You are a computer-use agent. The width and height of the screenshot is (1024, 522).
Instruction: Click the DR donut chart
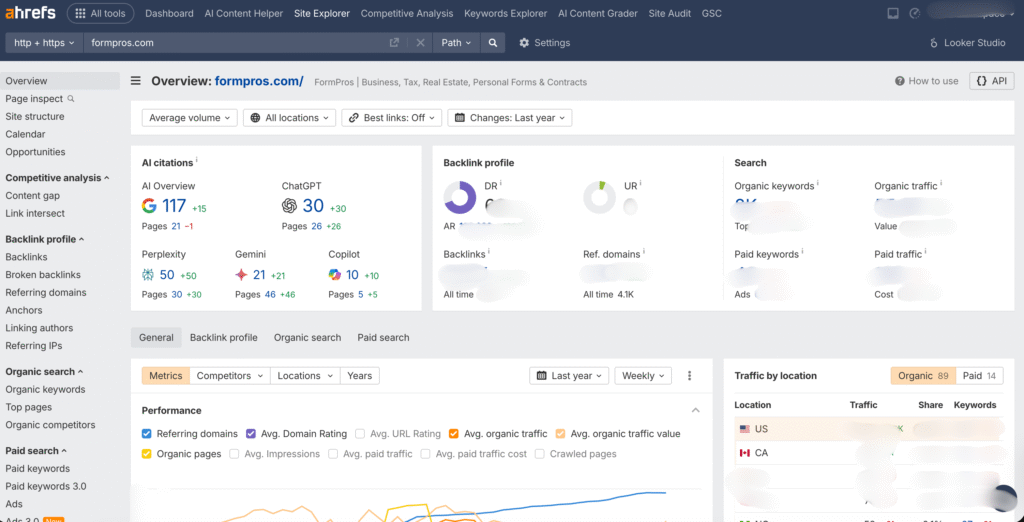(460, 198)
